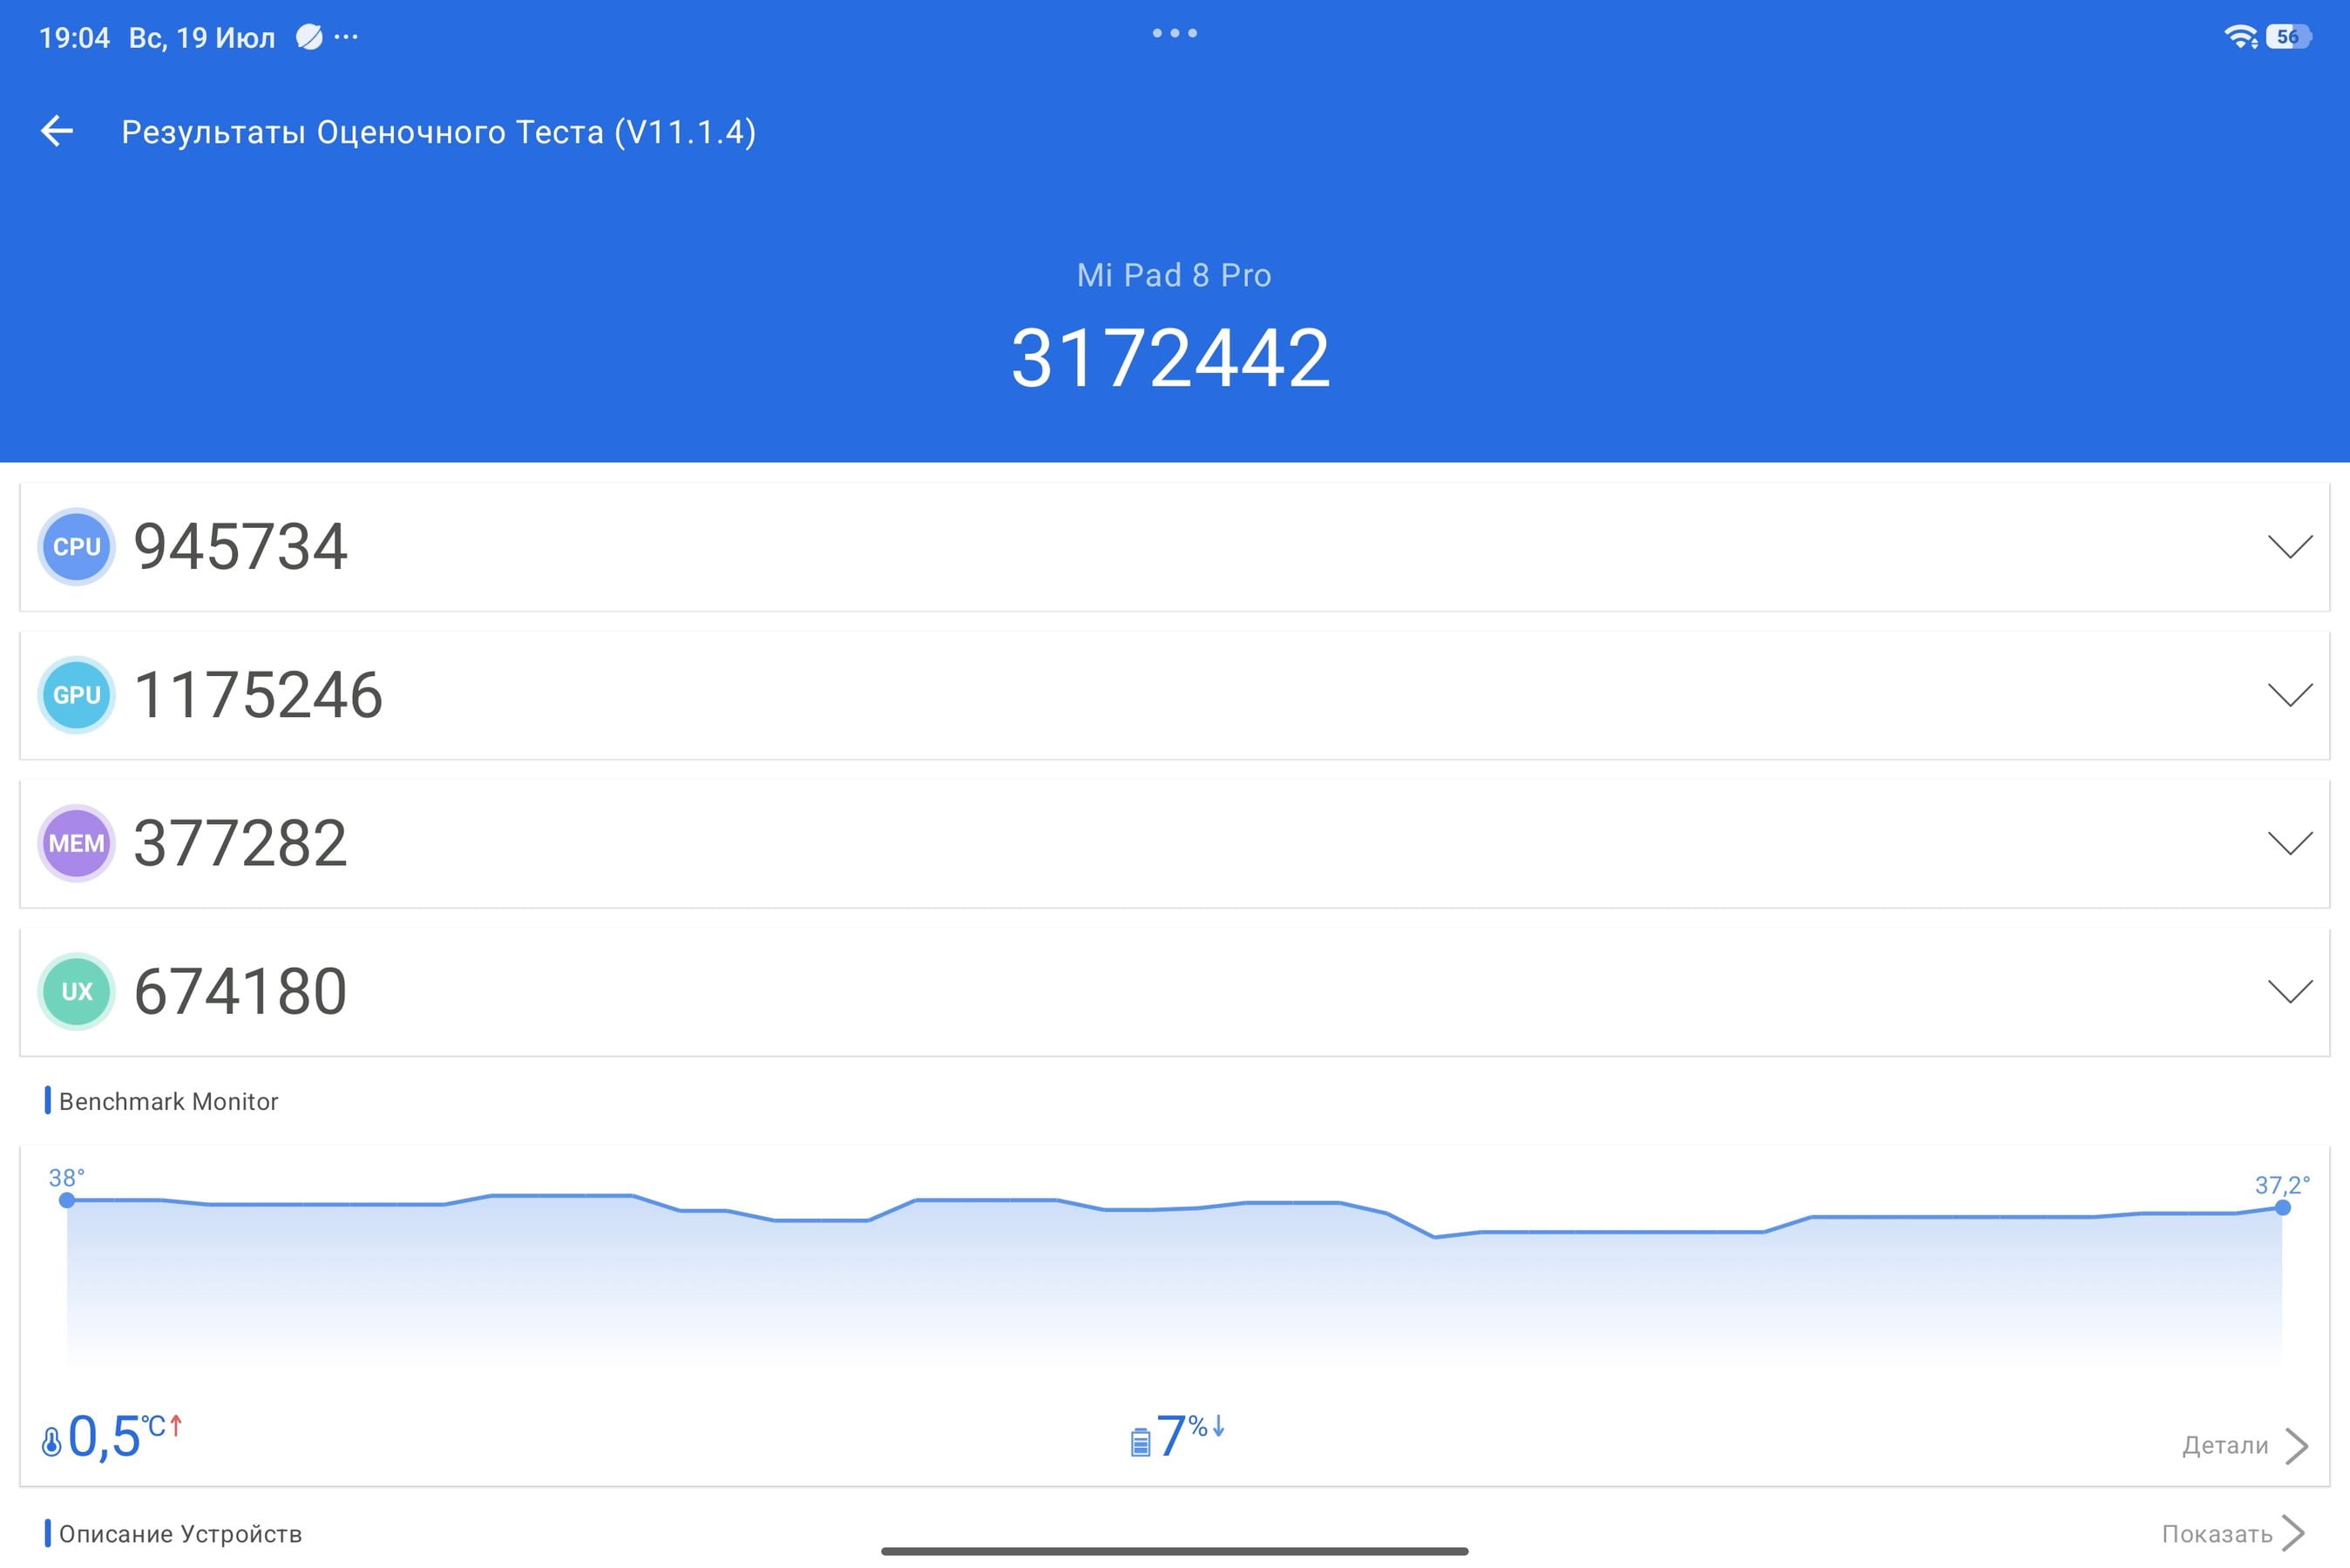Image resolution: width=2350 pixels, height=1568 pixels.
Task: Tap the battery drain icon
Action: pos(1140,1442)
